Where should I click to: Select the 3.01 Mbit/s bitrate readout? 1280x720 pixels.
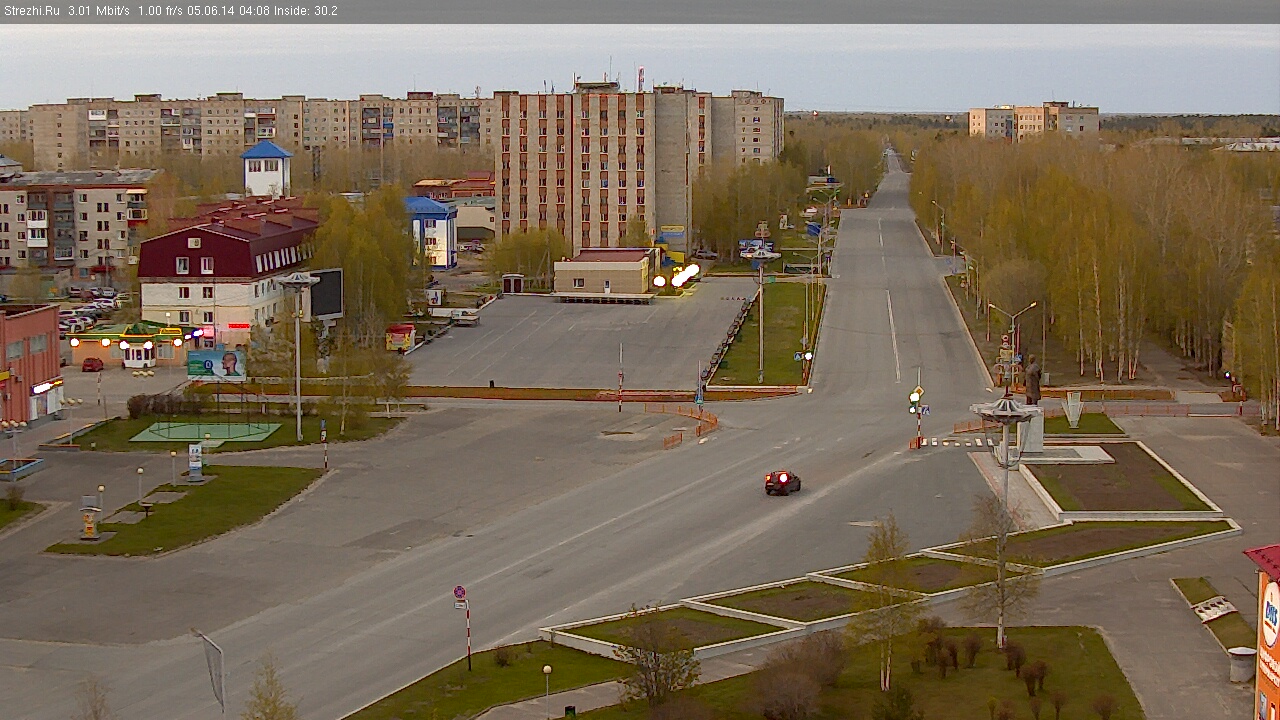[99, 11]
